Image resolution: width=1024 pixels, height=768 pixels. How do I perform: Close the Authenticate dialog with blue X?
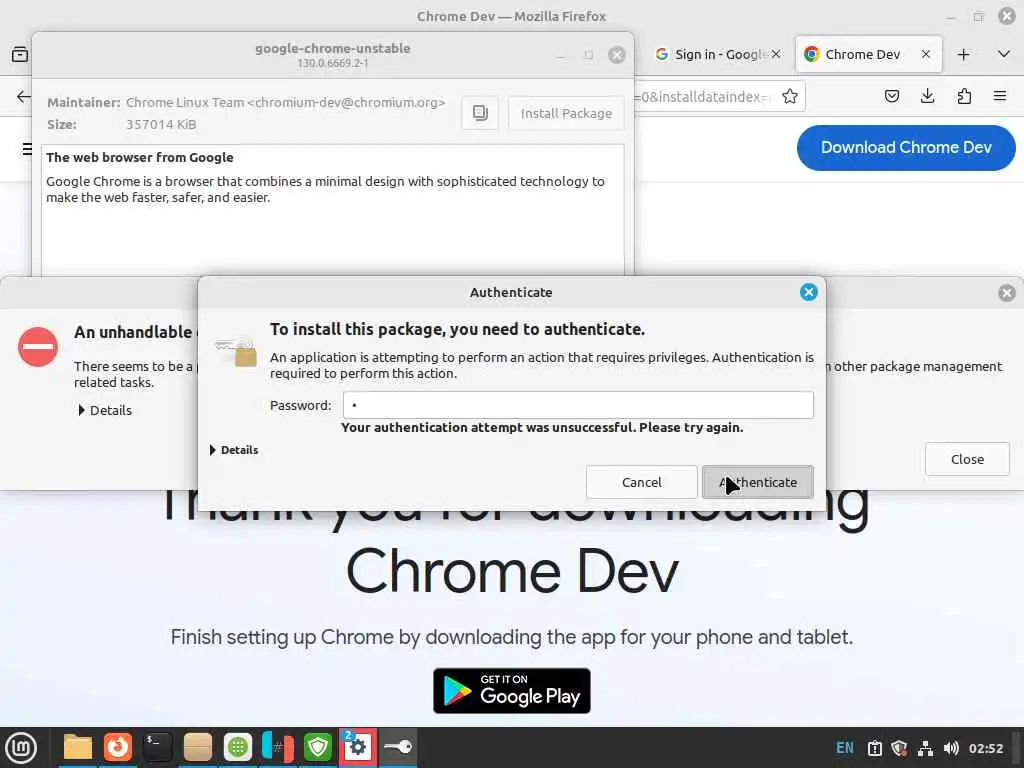(808, 292)
